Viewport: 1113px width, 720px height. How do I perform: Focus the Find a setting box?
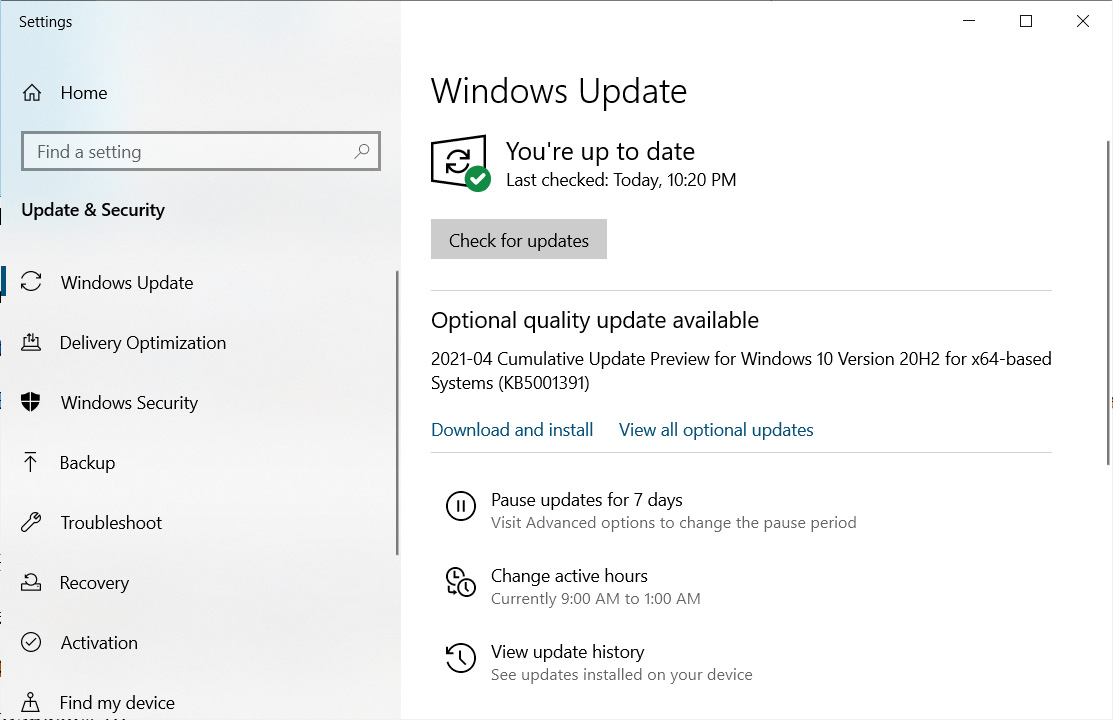(201, 151)
